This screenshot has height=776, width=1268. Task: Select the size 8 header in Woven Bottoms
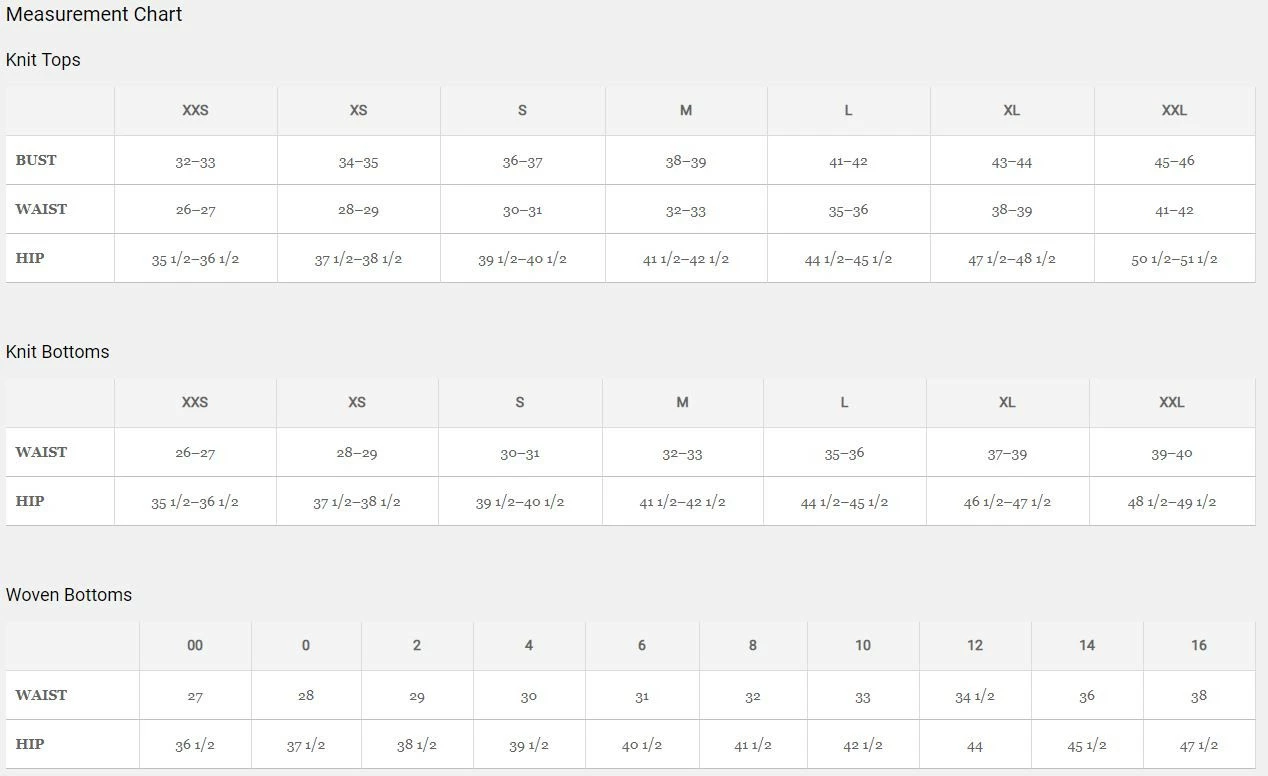tap(753, 645)
